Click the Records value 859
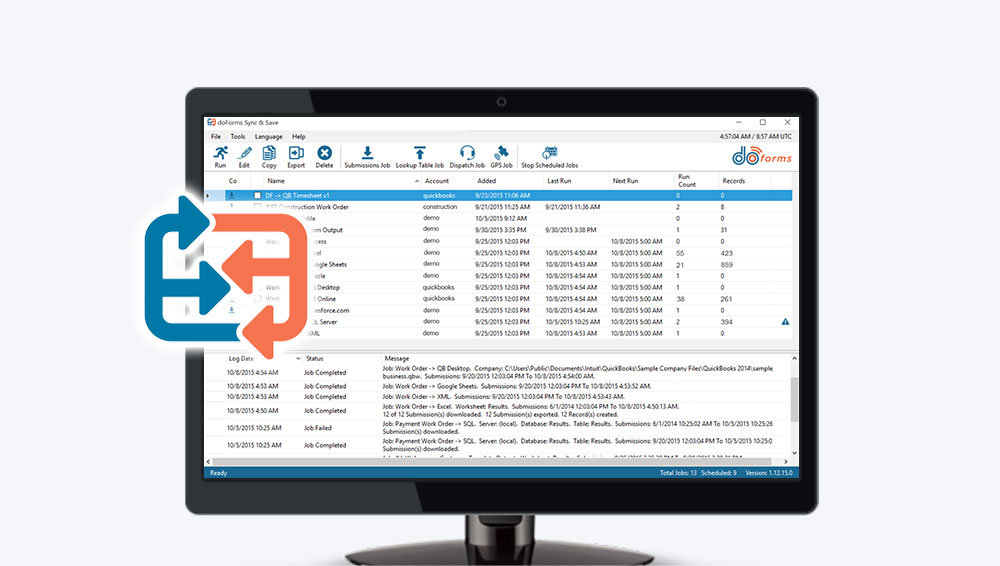The height and width of the screenshot is (566, 1000). [726, 265]
